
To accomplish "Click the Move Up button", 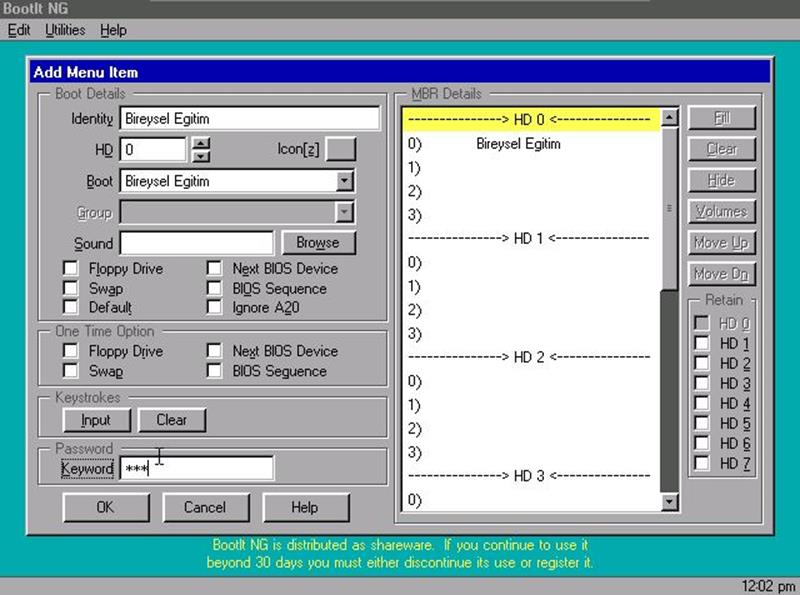I will (x=722, y=243).
